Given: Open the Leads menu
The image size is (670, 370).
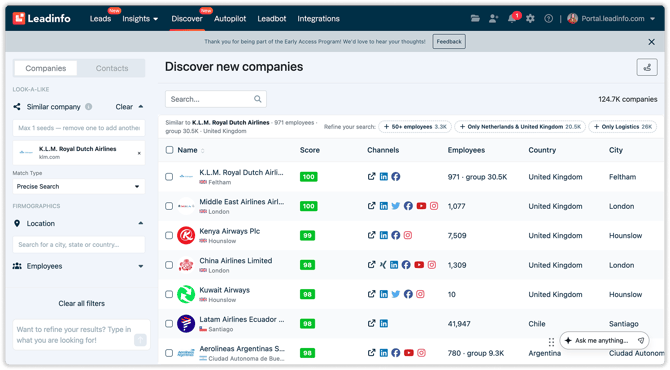Looking at the screenshot, I should pos(100,19).
